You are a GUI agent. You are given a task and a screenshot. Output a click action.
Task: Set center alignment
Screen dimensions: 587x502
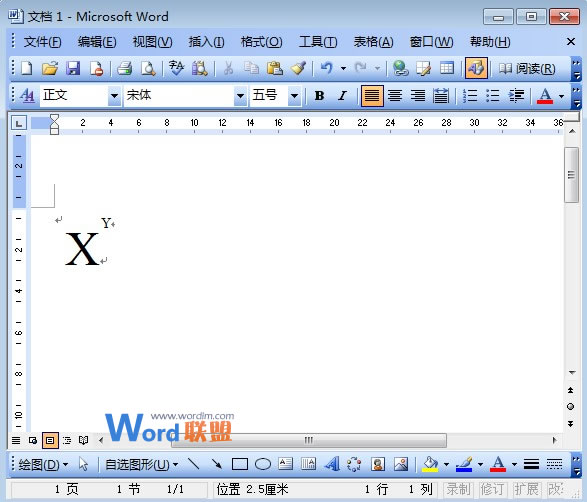click(x=395, y=96)
